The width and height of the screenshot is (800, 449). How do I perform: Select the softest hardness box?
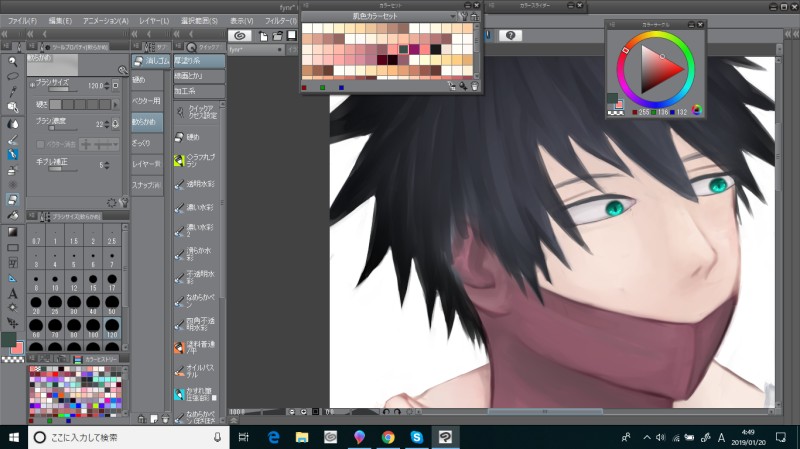tap(56, 105)
